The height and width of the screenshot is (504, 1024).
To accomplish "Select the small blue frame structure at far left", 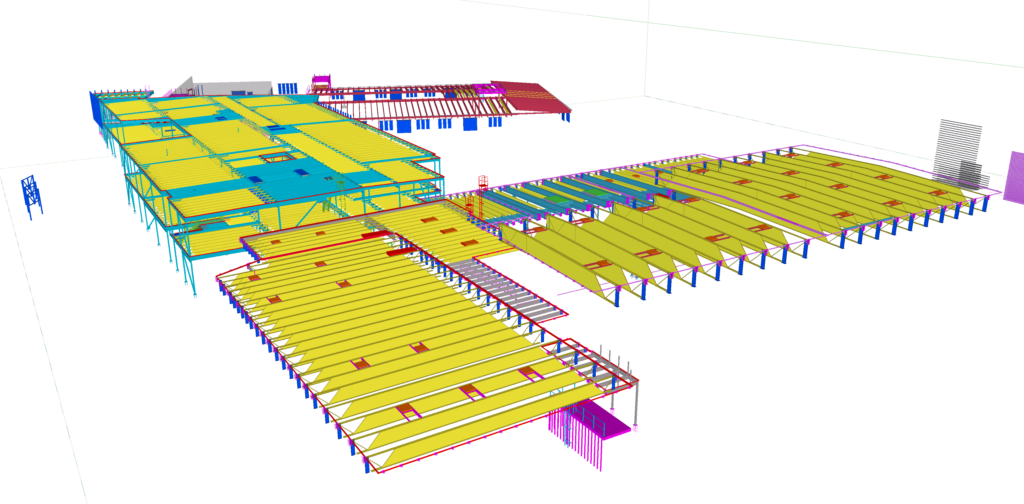I will coord(32,196).
